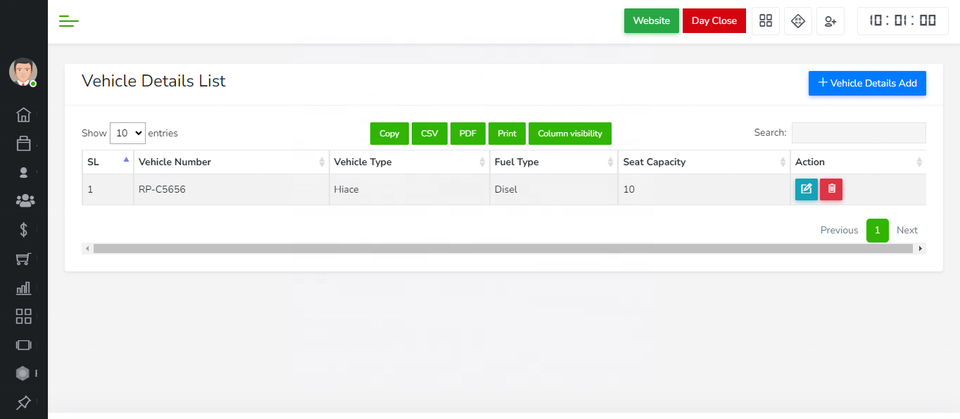Edit vehicle RP-C5656 using the pencil icon
Screen dimensions: 960x419
click(806, 189)
